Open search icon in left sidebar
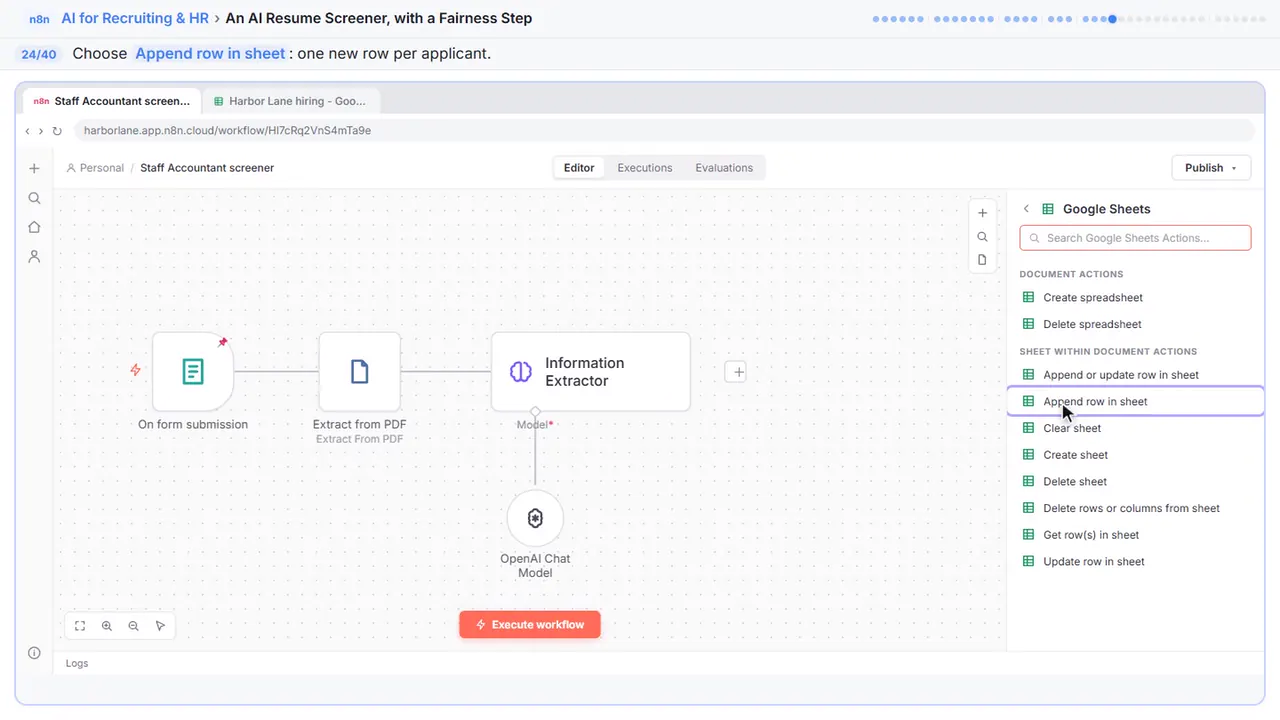Screen dimensions: 1280x720 (x=34, y=198)
